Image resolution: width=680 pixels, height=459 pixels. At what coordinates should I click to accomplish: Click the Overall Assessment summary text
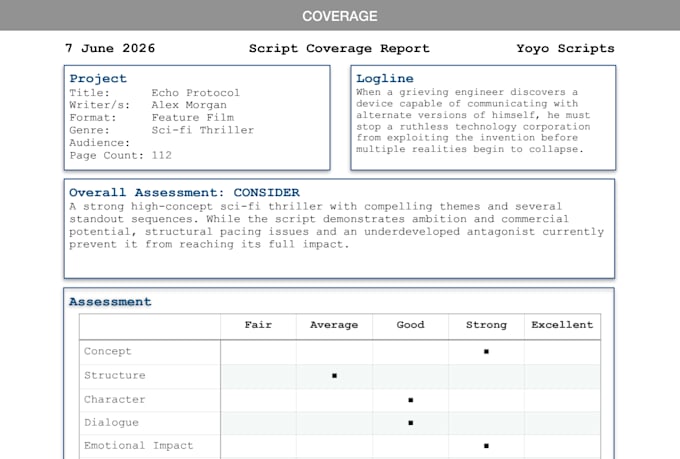pos(336,225)
